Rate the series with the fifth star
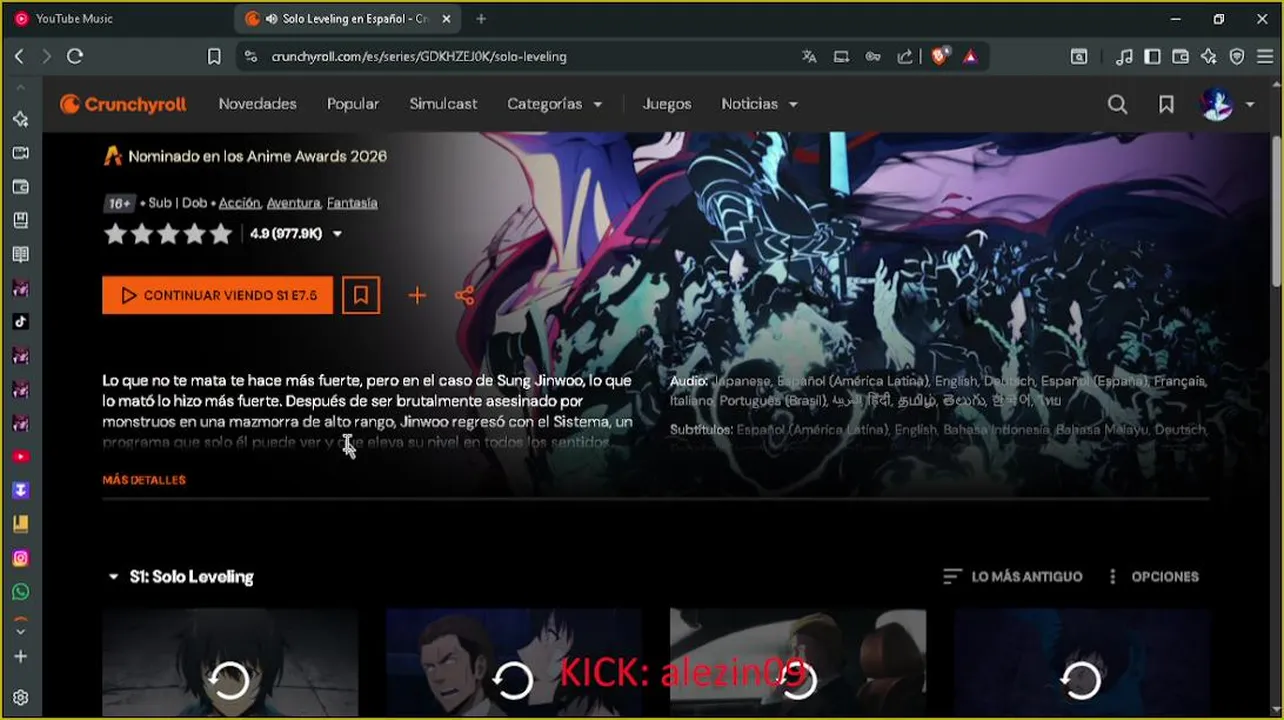The image size is (1284, 720). click(x=220, y=234)
